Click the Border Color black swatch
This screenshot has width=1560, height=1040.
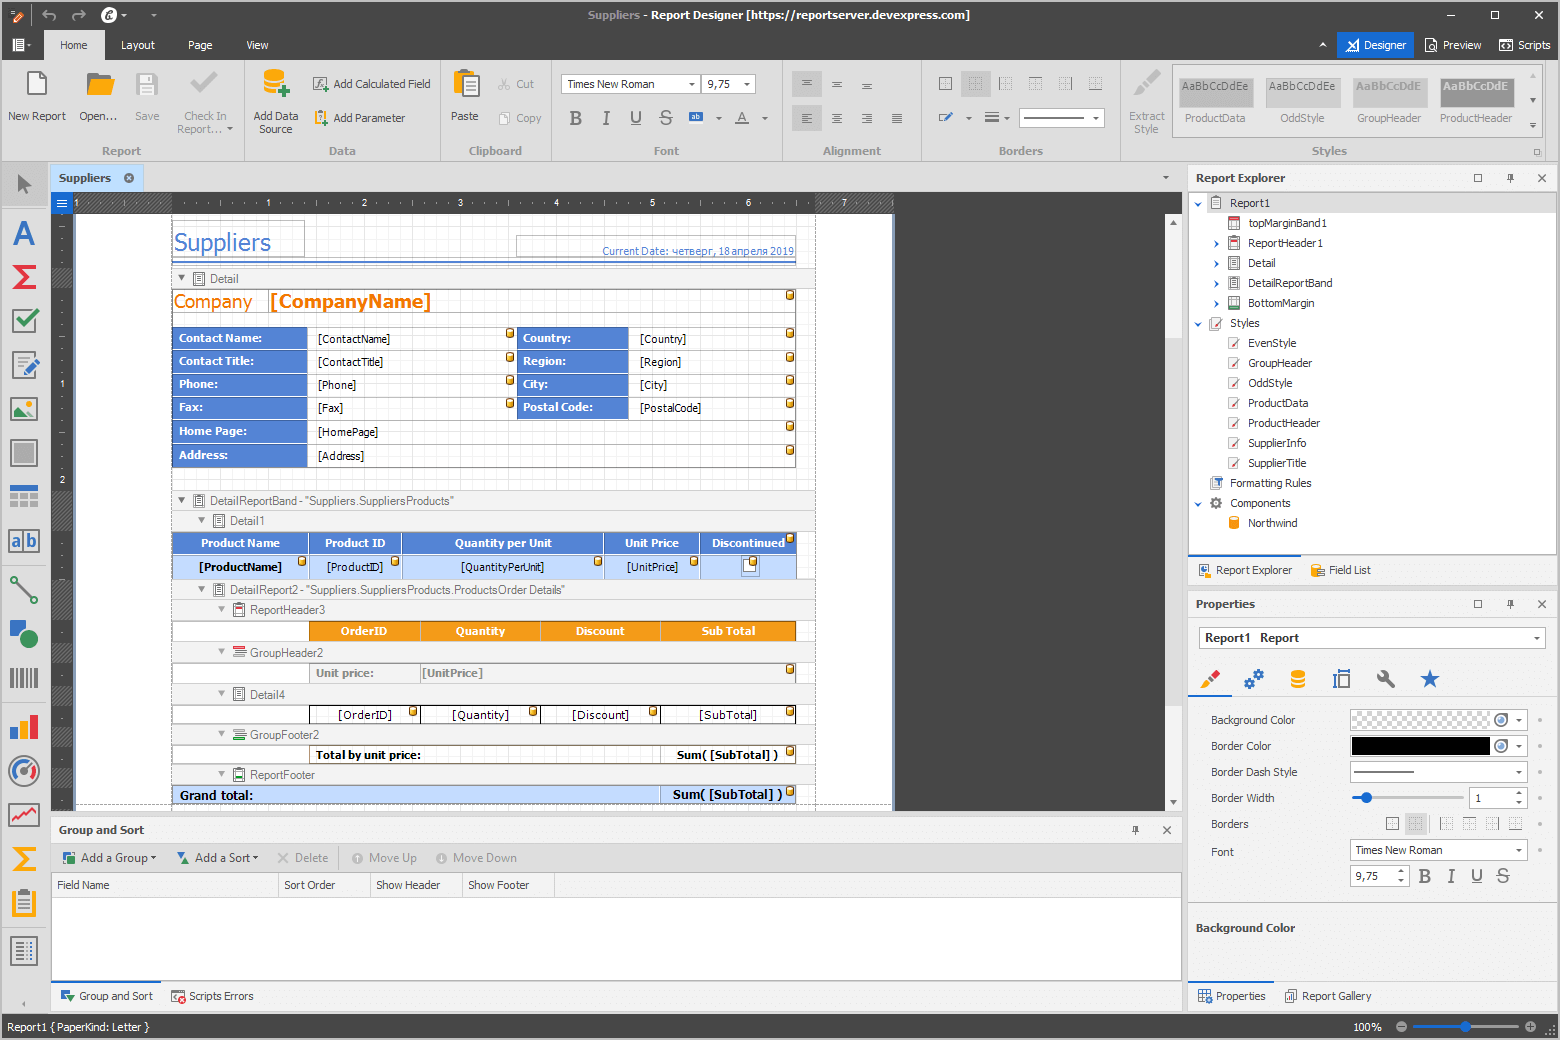point(1420,746)
